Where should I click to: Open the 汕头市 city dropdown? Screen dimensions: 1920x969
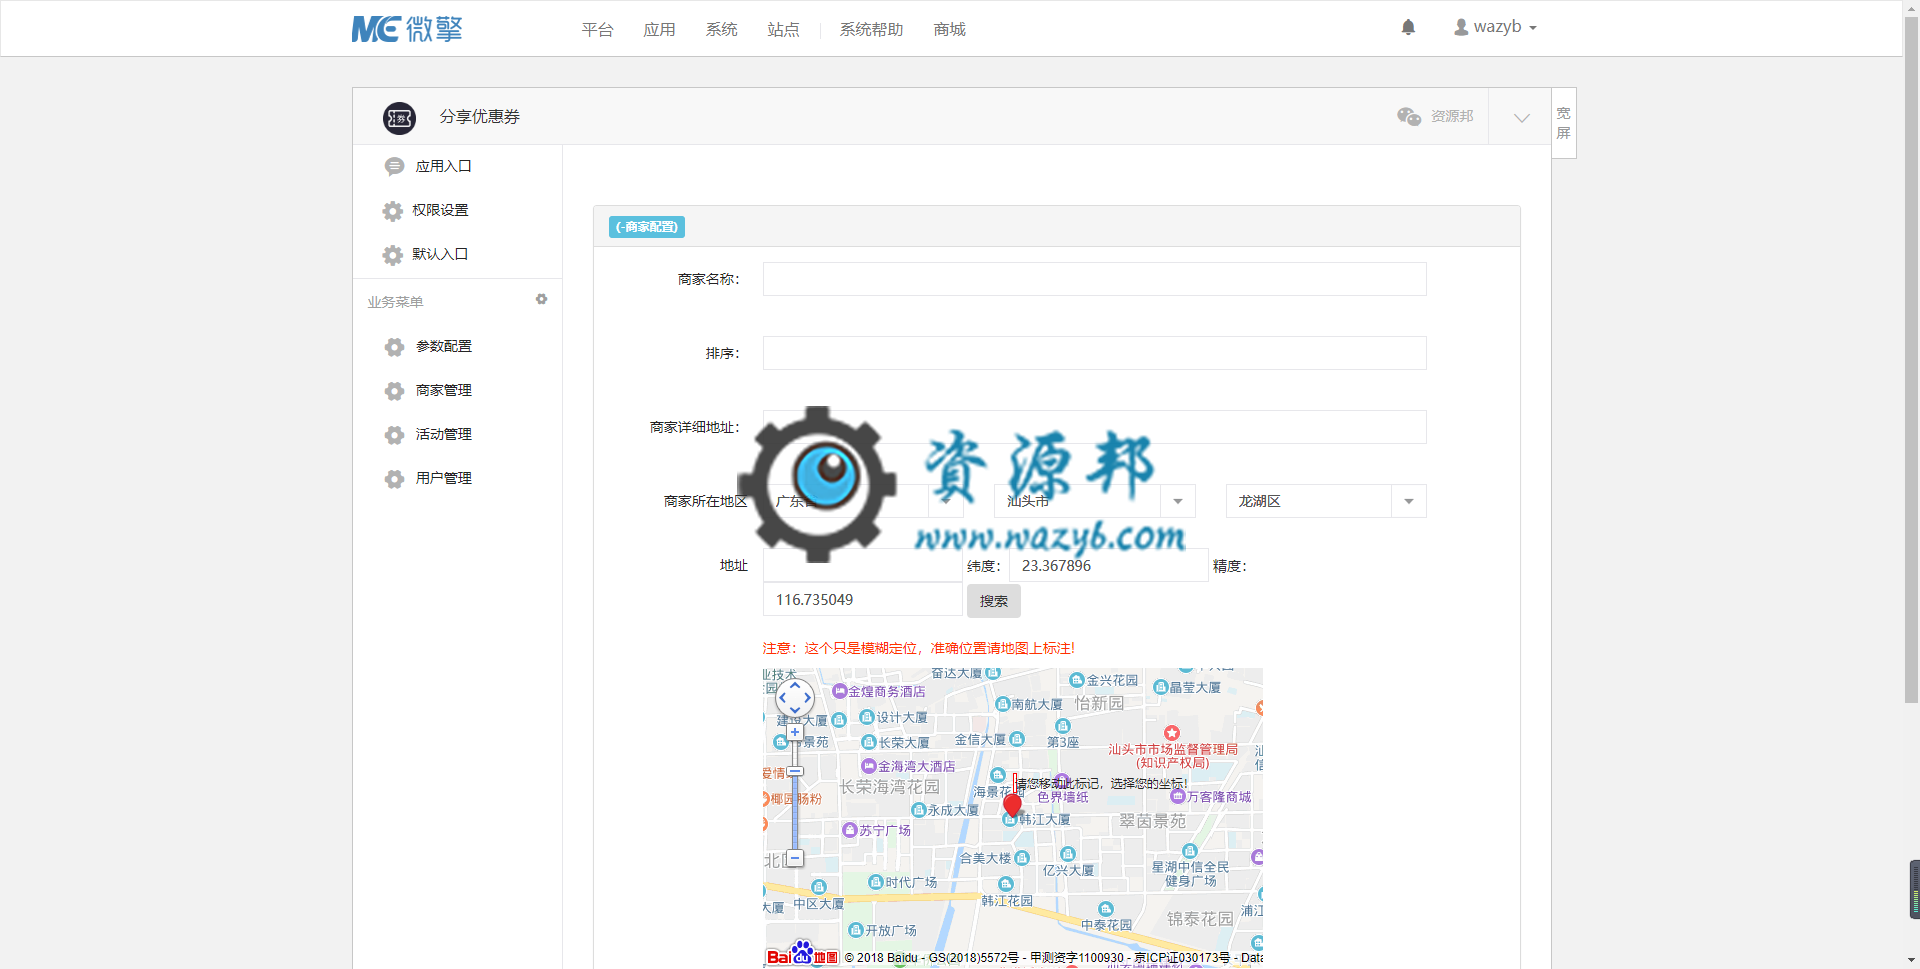[x=1094, y=501]
